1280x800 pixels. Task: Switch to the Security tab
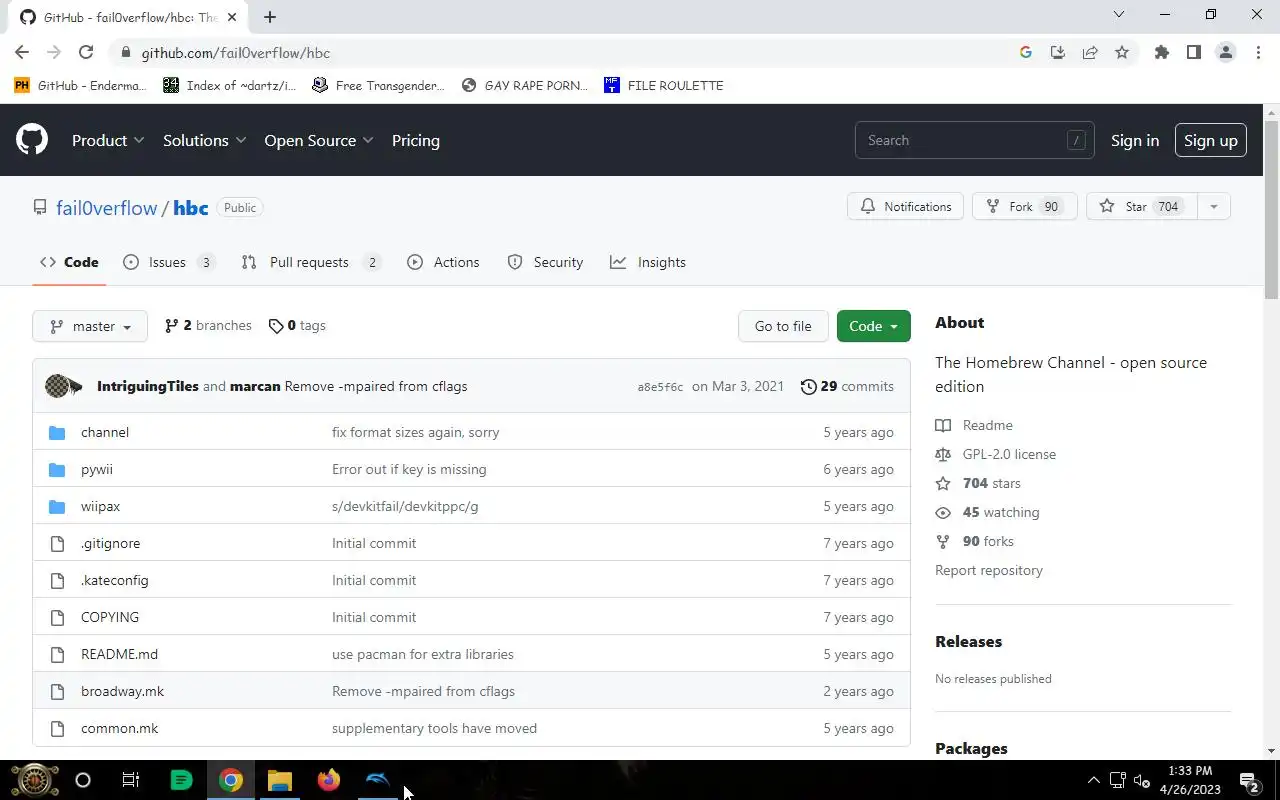545,262
